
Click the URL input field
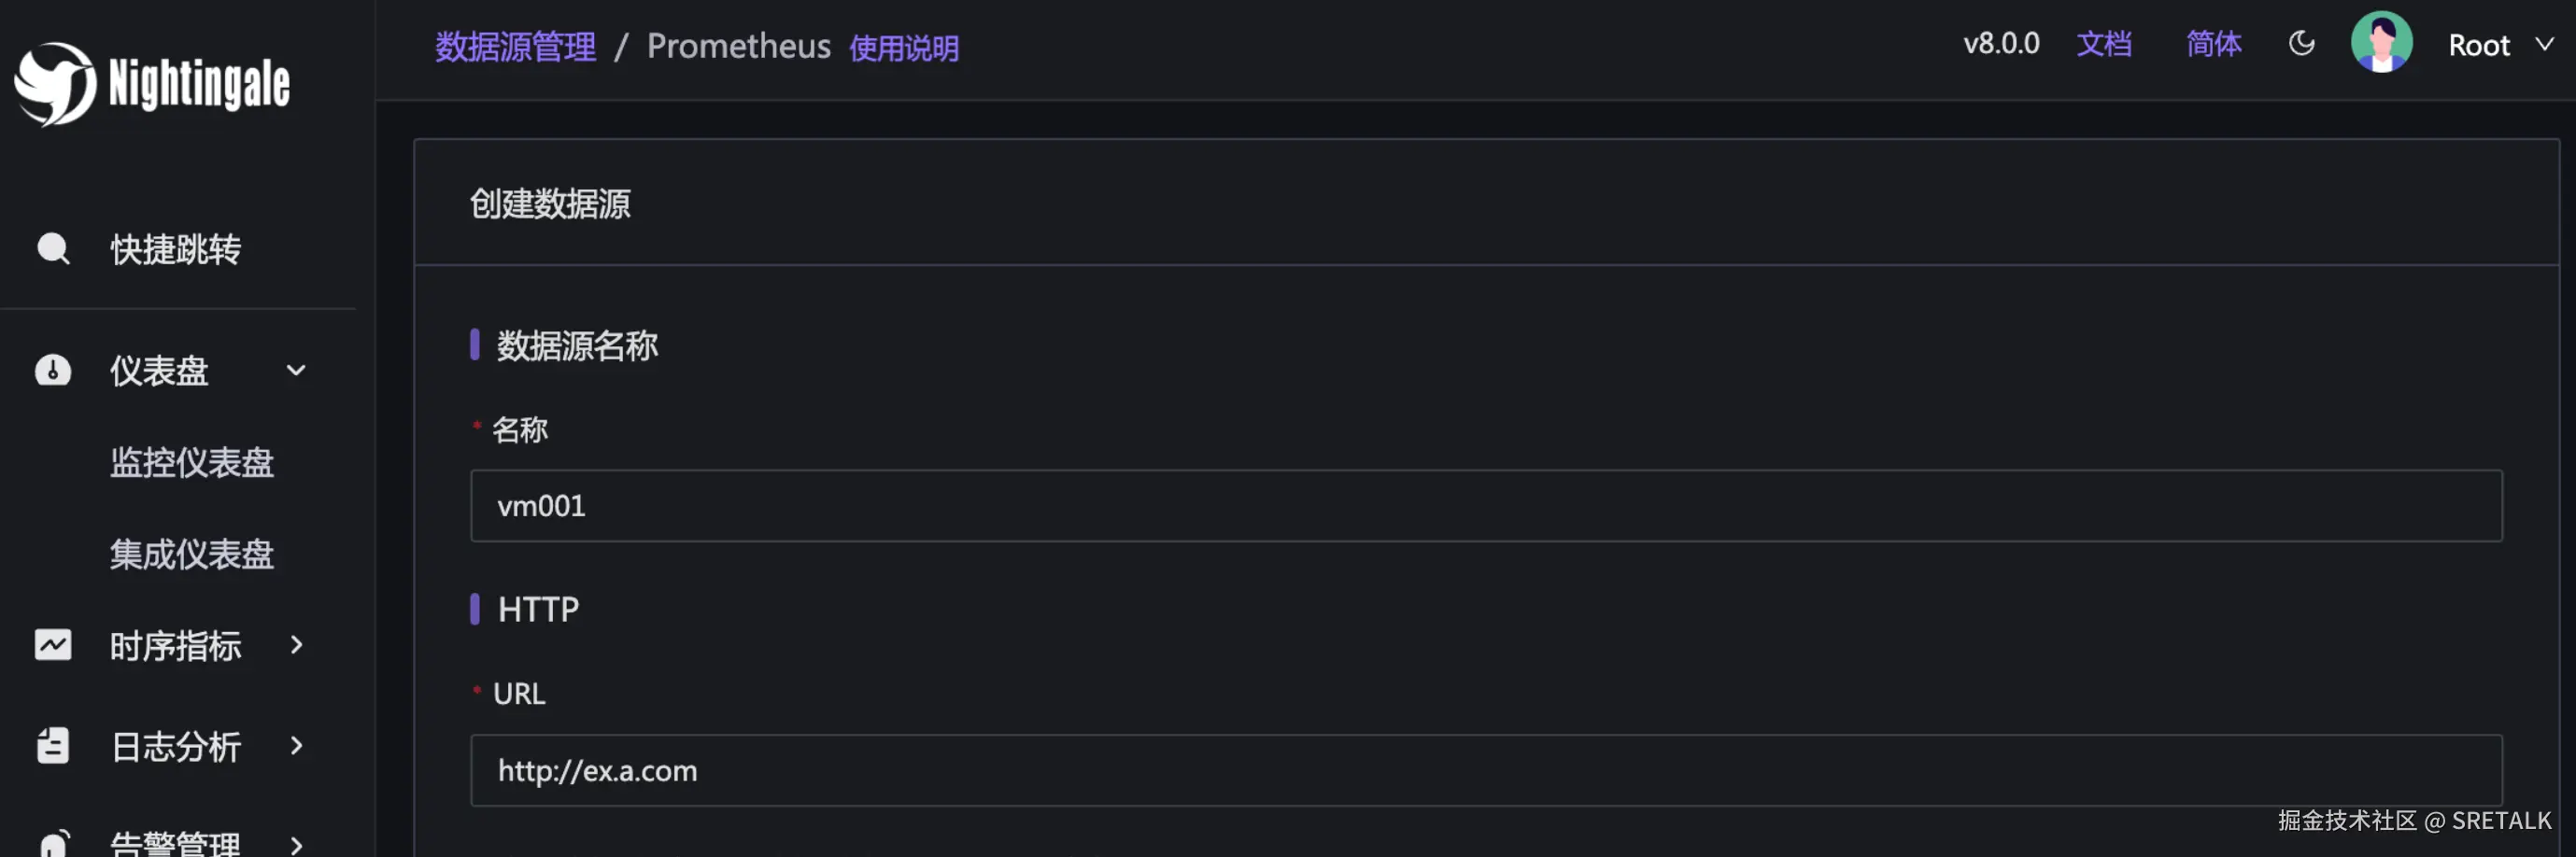[1485, 770]
